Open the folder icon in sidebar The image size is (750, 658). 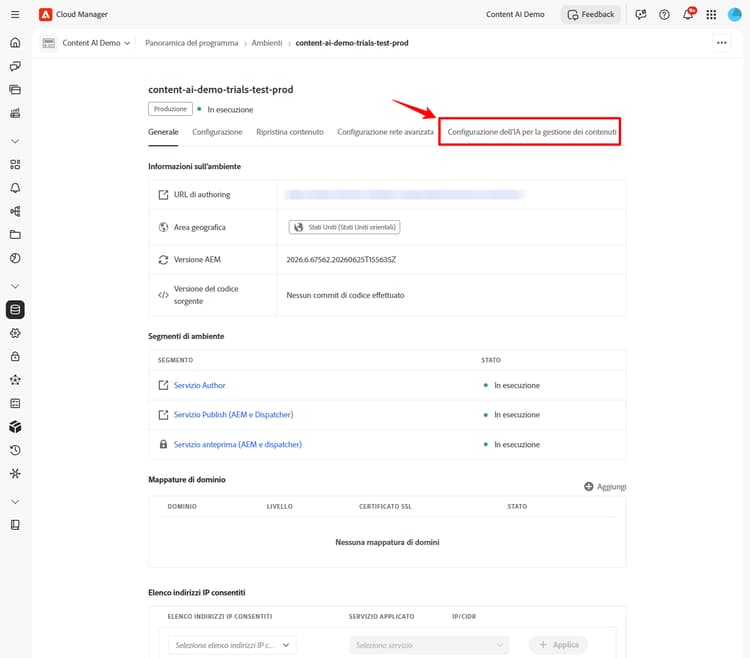pyautogui.click(x=15, y=234)
